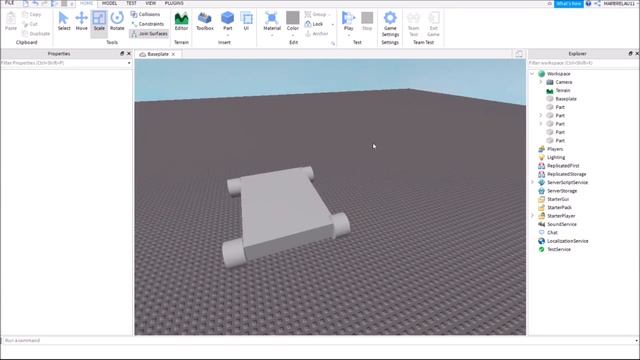The image size is (640, 360).
Task: Select Terrain in the Explorer
Action: [562, 91]
